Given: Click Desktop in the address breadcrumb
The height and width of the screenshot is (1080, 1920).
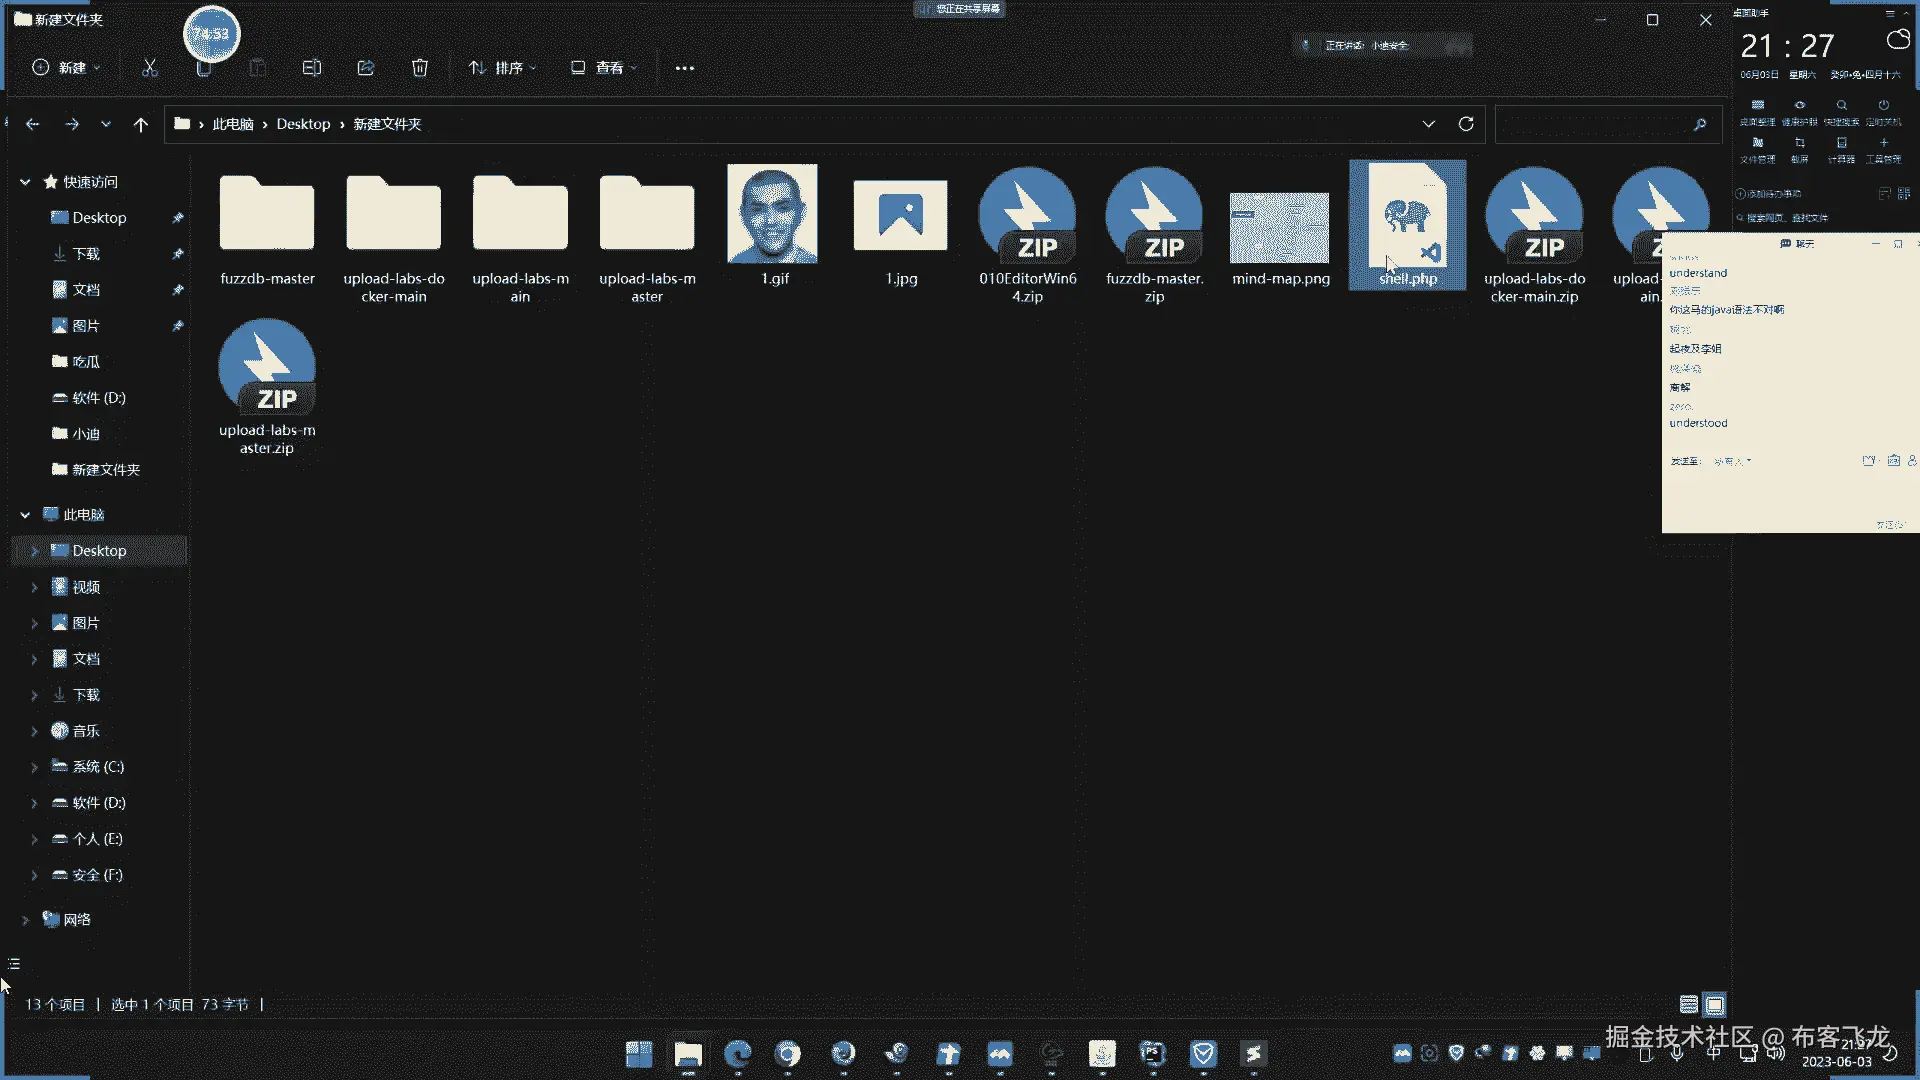Looking at the screenshot, I should (x=303, y=124).
